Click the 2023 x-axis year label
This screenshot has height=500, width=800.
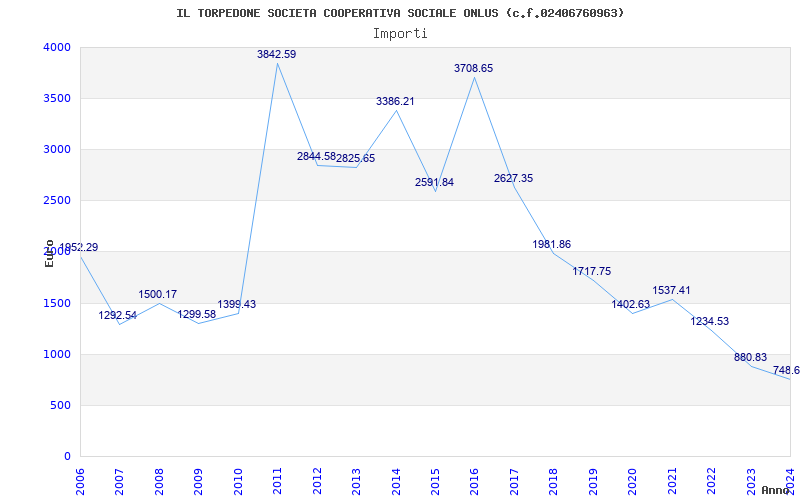[751, 481]
